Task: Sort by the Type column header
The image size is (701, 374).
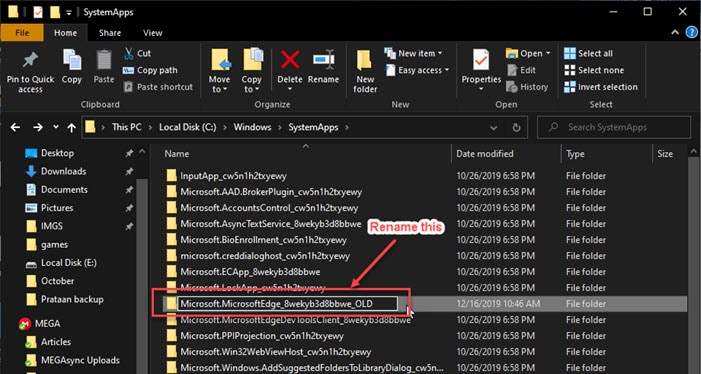Action: tap(575, 154)
